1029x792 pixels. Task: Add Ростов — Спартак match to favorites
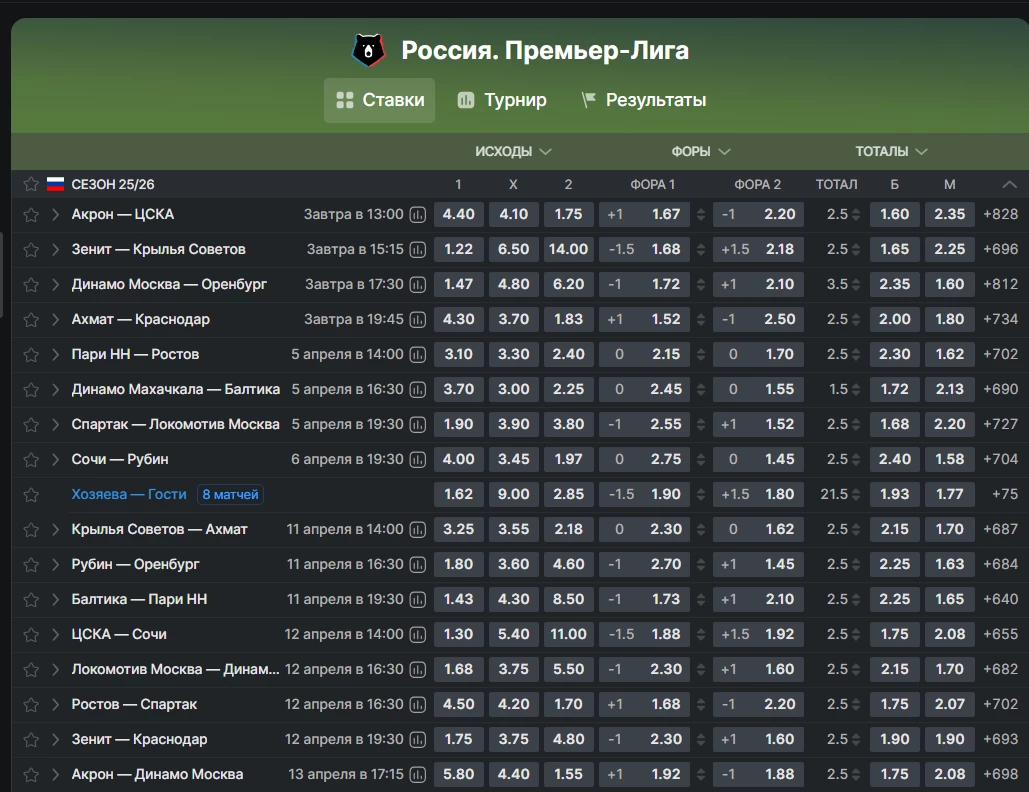31,704
